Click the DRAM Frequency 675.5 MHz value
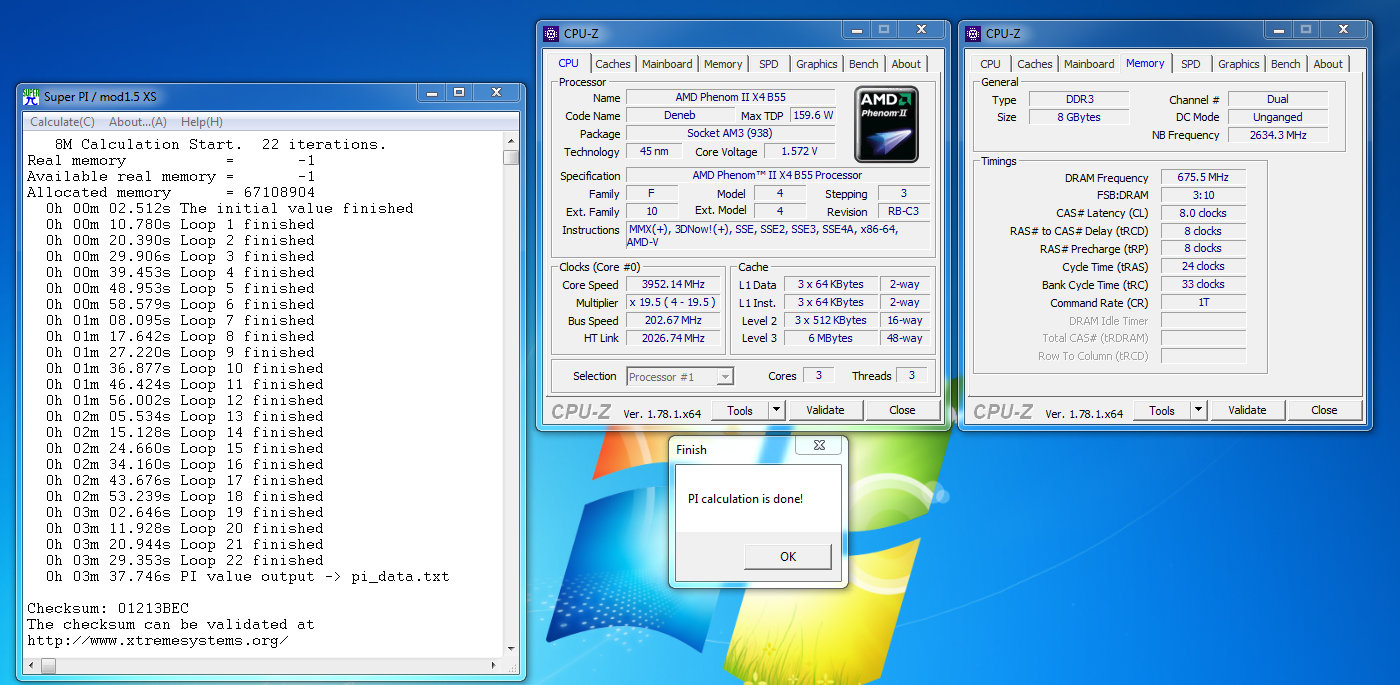This screenshot has width=1400, height=685. 1203,177
